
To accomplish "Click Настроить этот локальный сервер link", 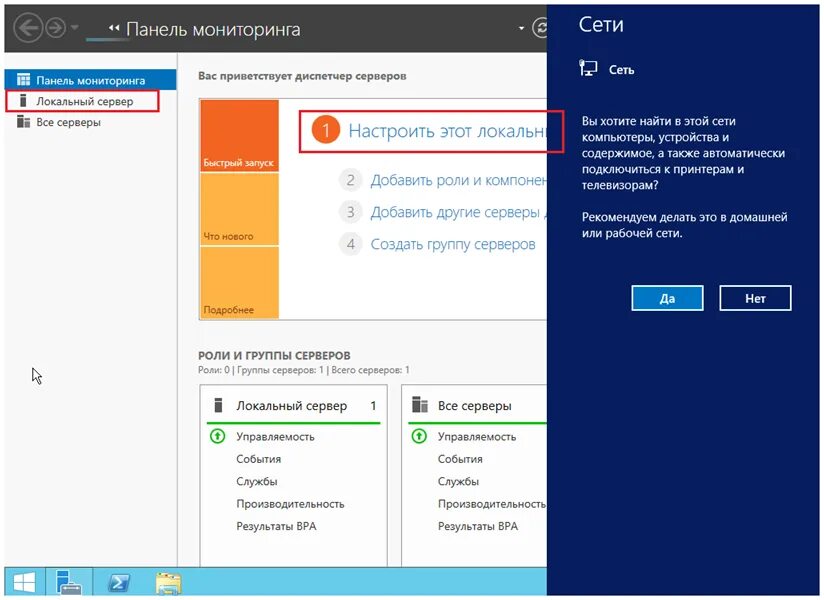I will (447, 131).
